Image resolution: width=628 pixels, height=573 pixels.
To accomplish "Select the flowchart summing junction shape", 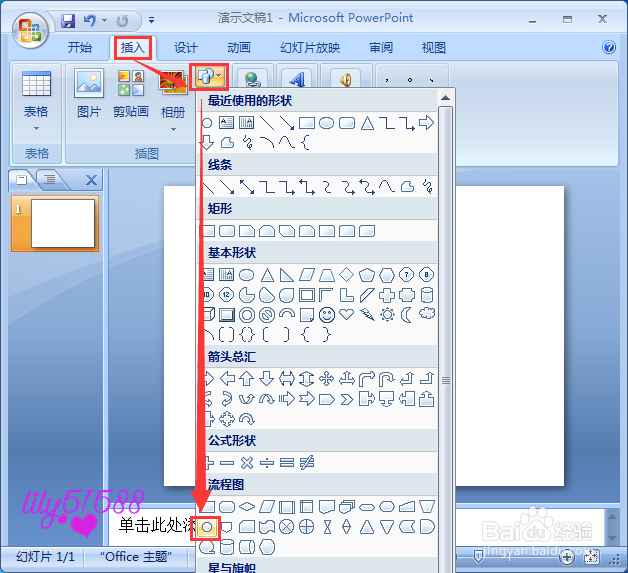I will click(x=286, y=527).
